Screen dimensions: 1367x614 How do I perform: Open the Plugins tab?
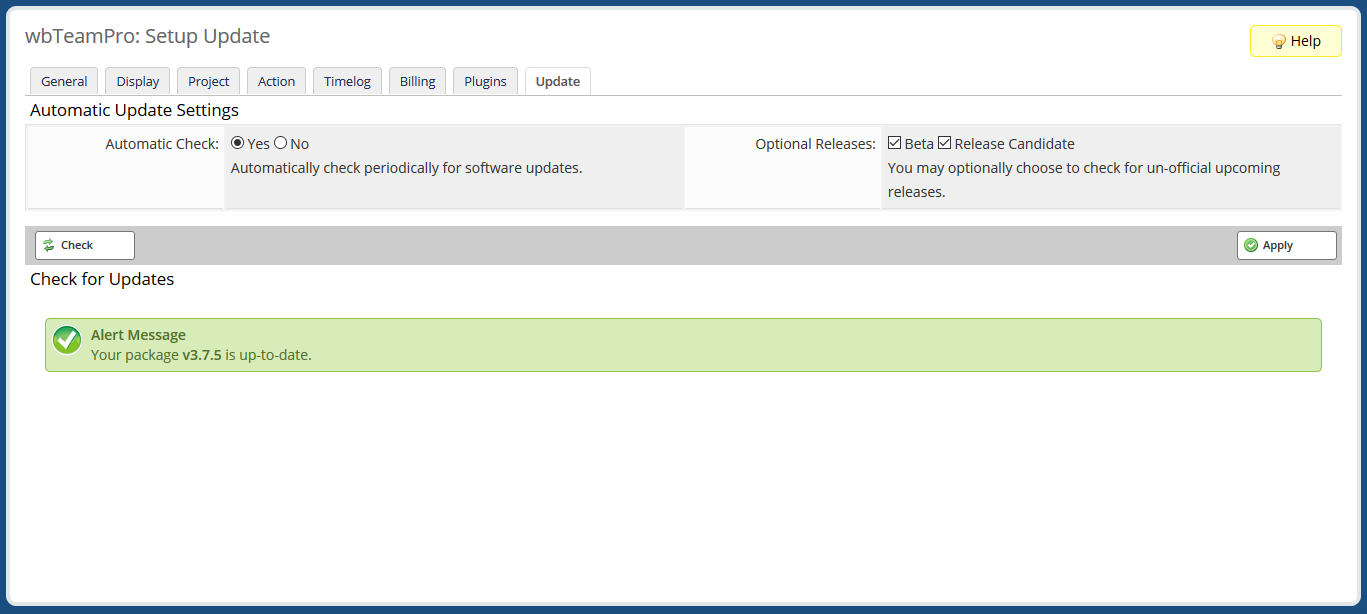485,81
